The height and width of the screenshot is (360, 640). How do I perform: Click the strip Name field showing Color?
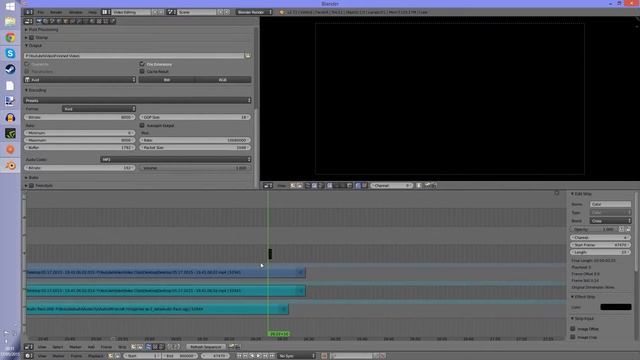coord(610,204)
